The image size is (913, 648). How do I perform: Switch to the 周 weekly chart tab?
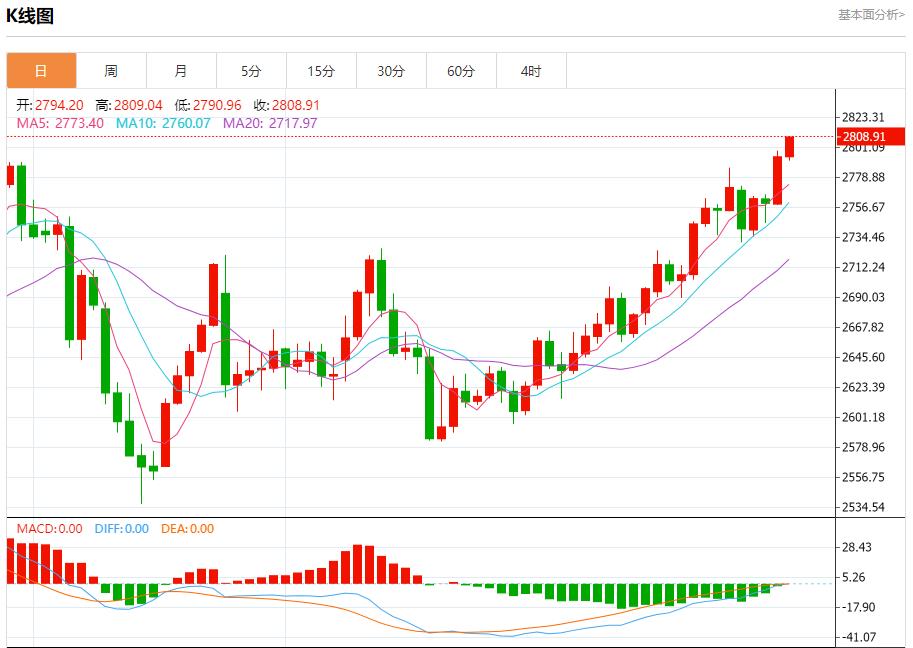[x=111, y=71]
